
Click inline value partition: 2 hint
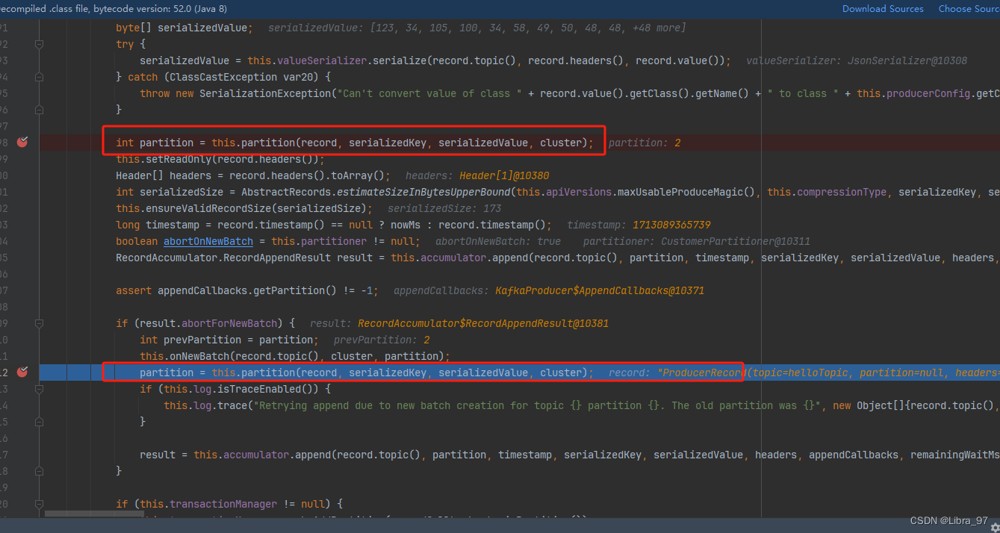(644, 143)
